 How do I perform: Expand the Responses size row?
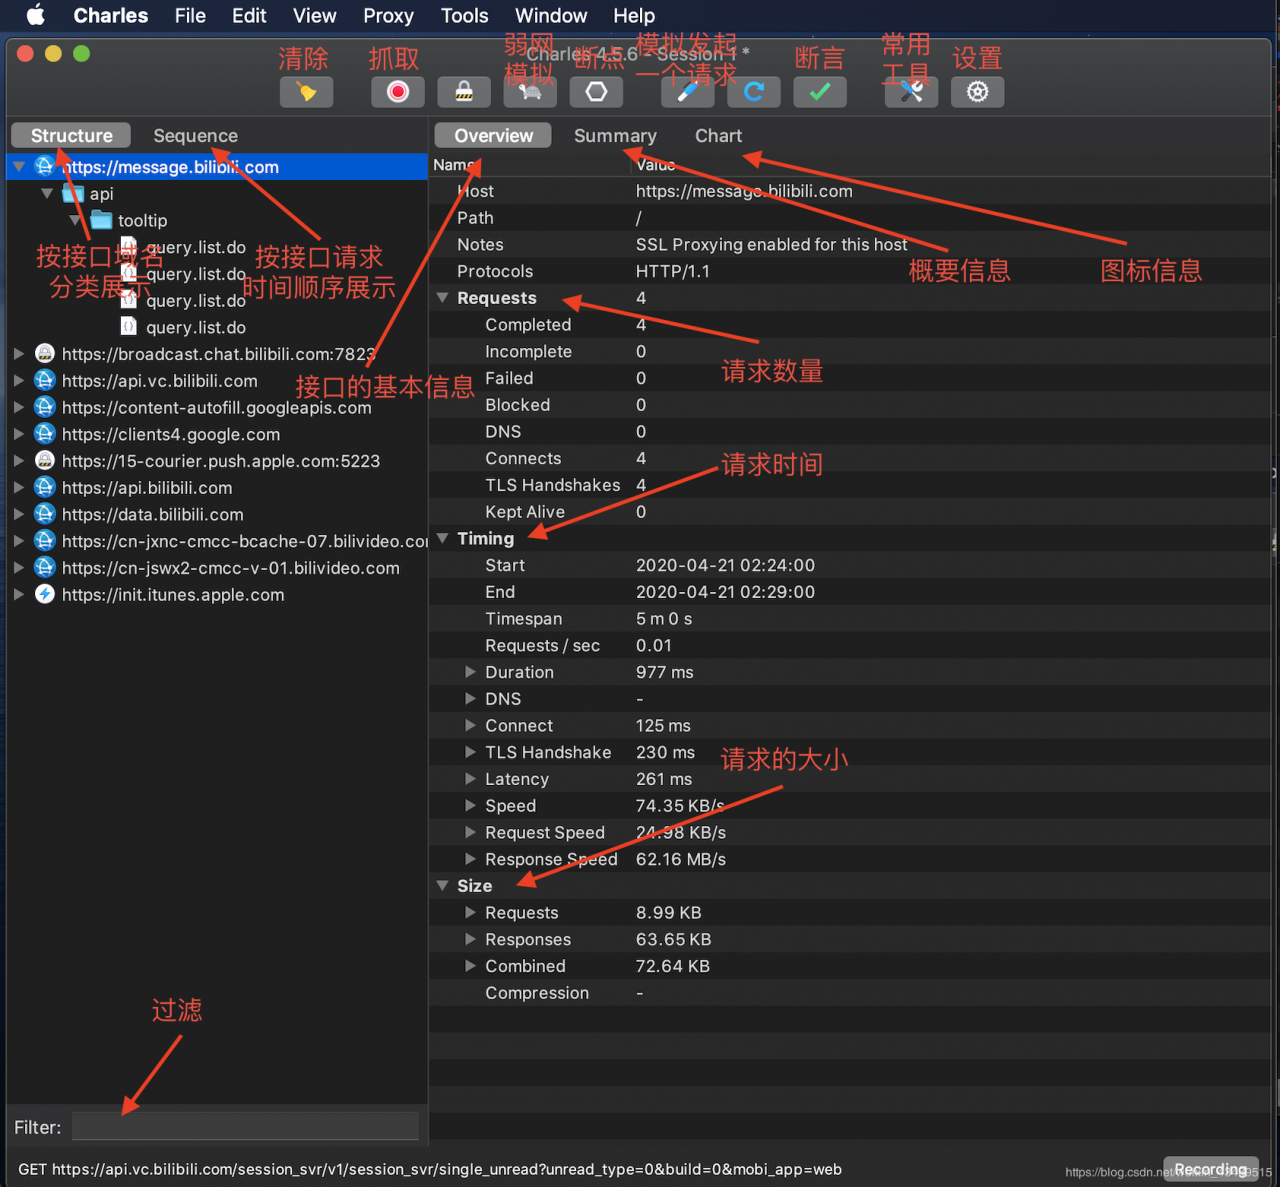(x=470, y=939)
